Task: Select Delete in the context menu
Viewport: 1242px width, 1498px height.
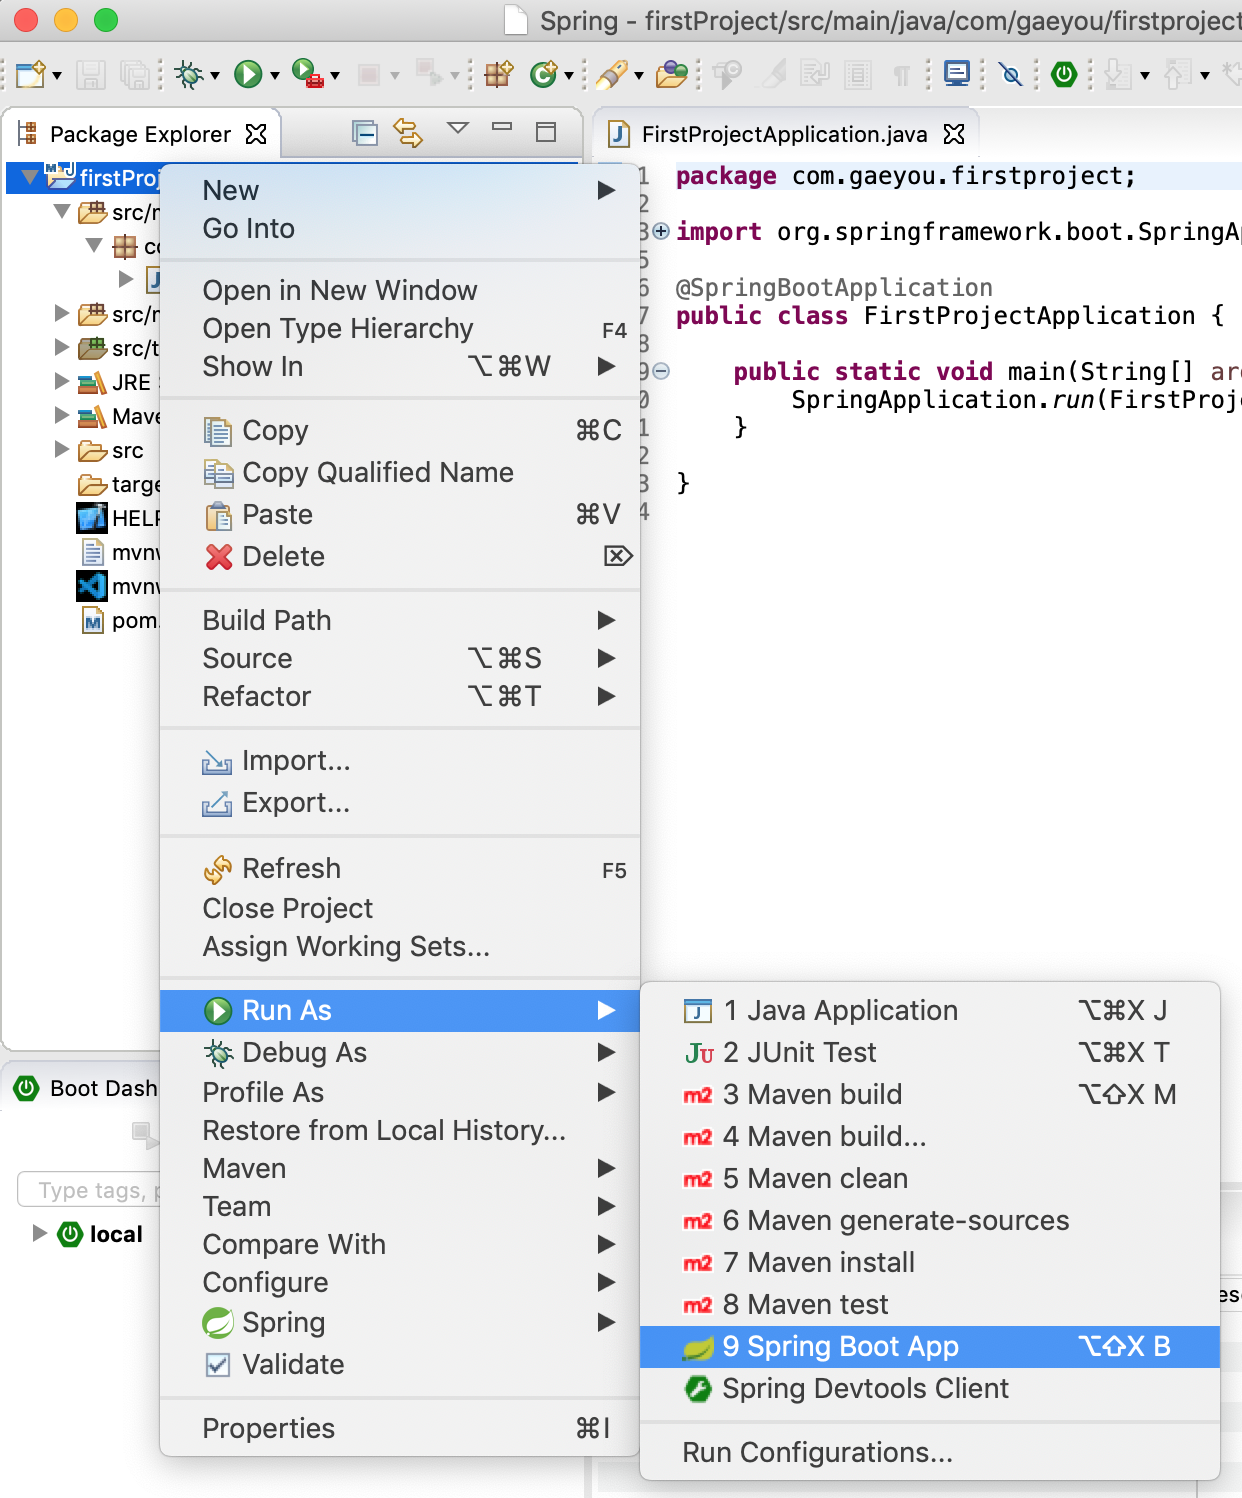Action: [400, 557]
